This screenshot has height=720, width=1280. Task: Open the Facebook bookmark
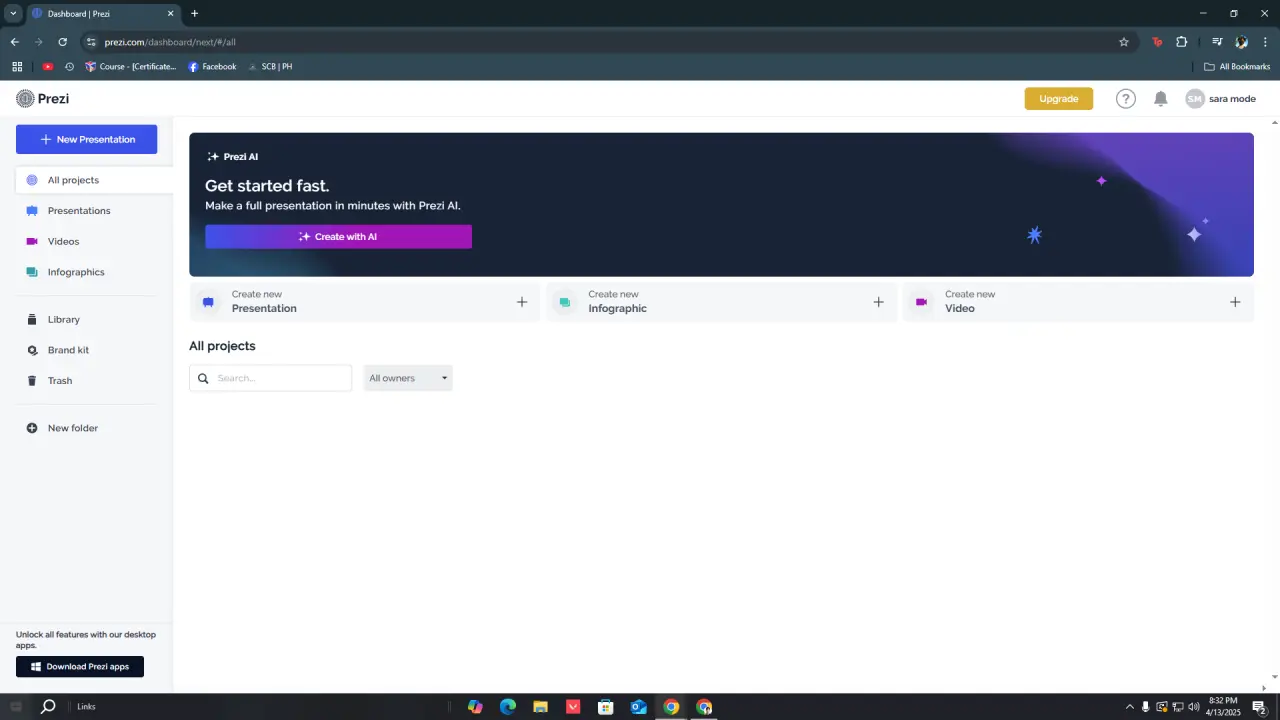pyautogui.click(x=212, y=66)
